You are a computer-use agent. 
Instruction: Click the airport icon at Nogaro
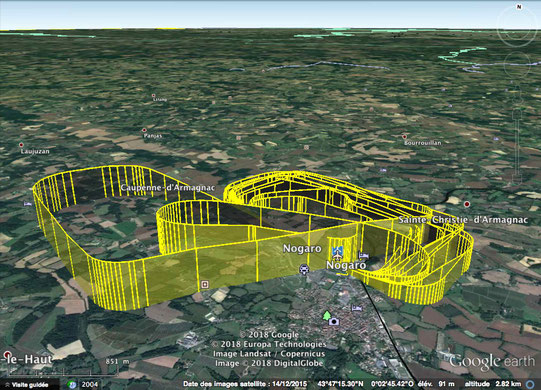click(337, 253)
